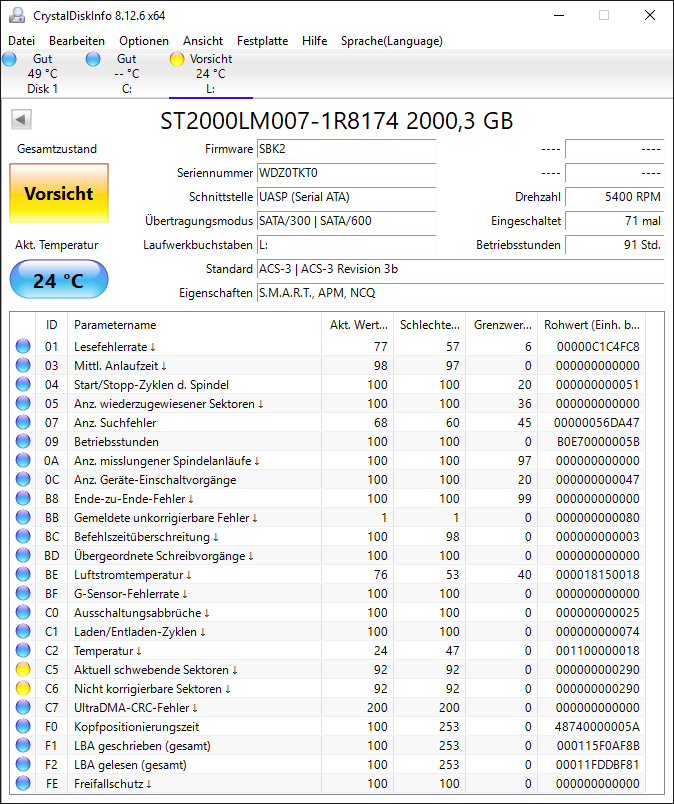
Task: Click the status orb of Freifallschutz row
Action: [23, 783]
